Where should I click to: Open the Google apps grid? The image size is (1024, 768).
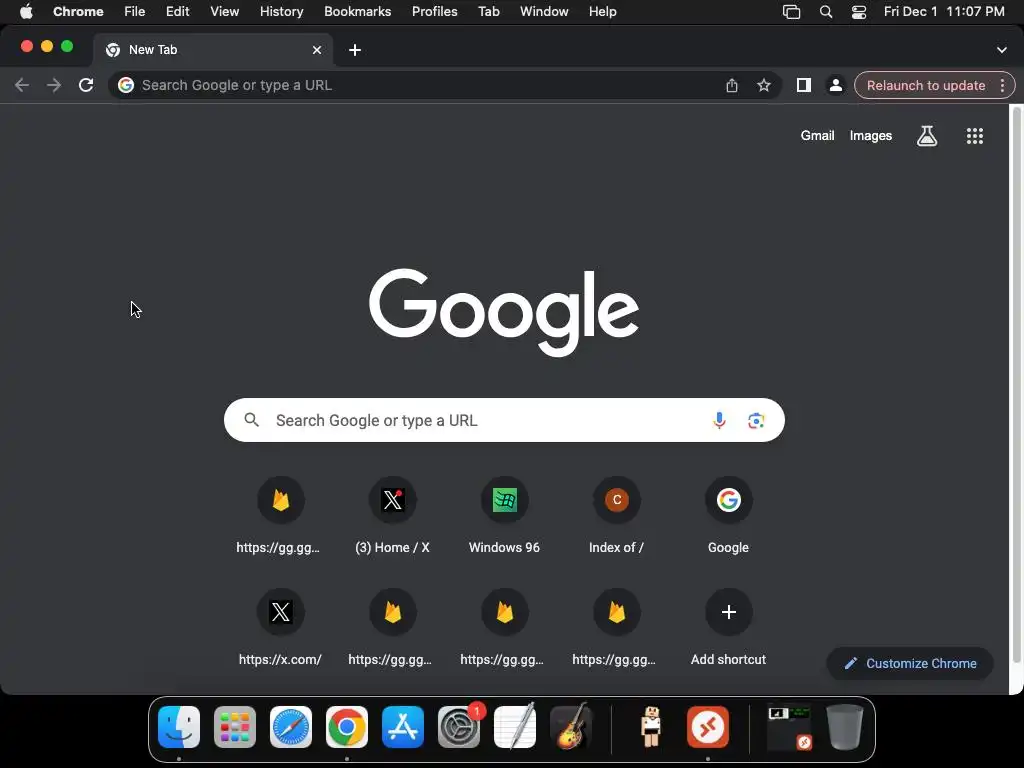pos(974,136)
